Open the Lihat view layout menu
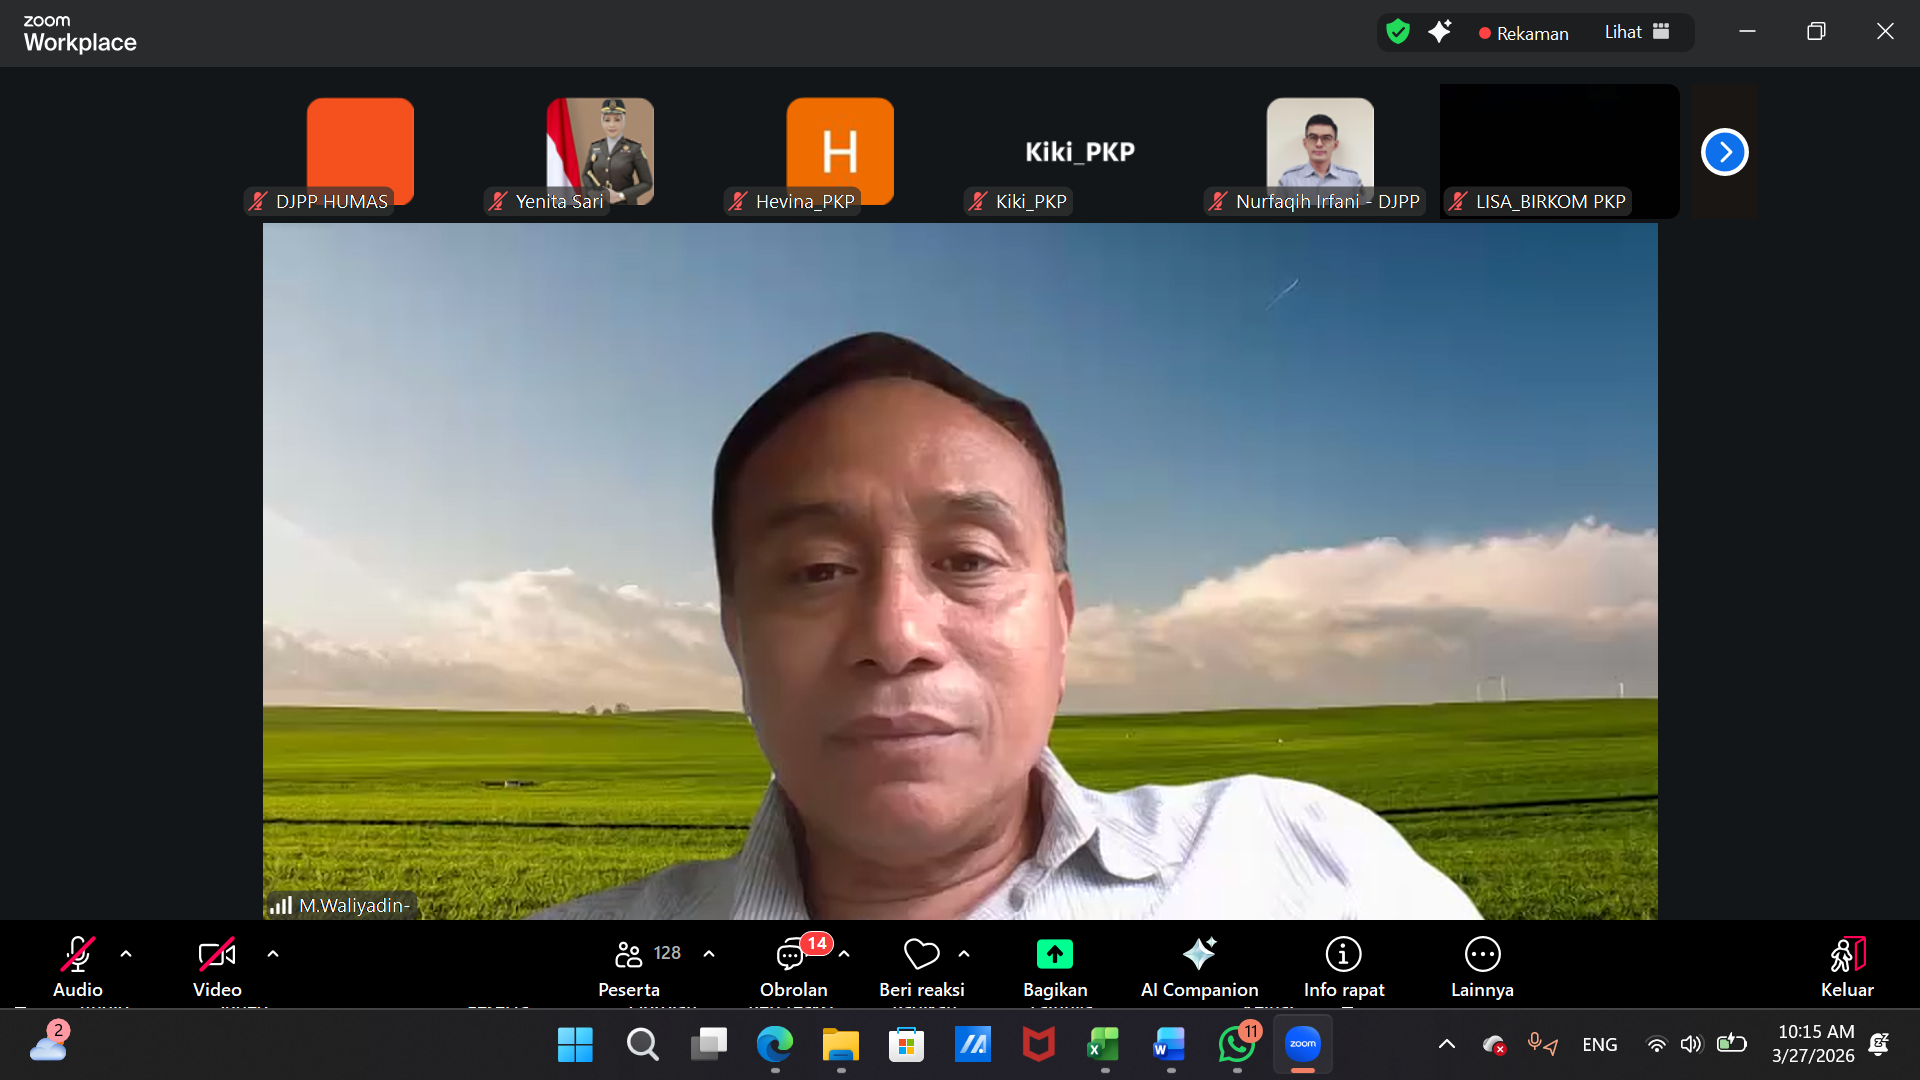The image size is (1920, 1080). pos(1636,32)
